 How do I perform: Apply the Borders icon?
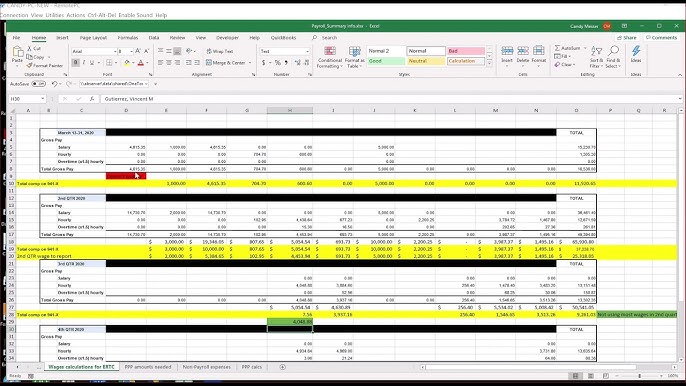109,63
